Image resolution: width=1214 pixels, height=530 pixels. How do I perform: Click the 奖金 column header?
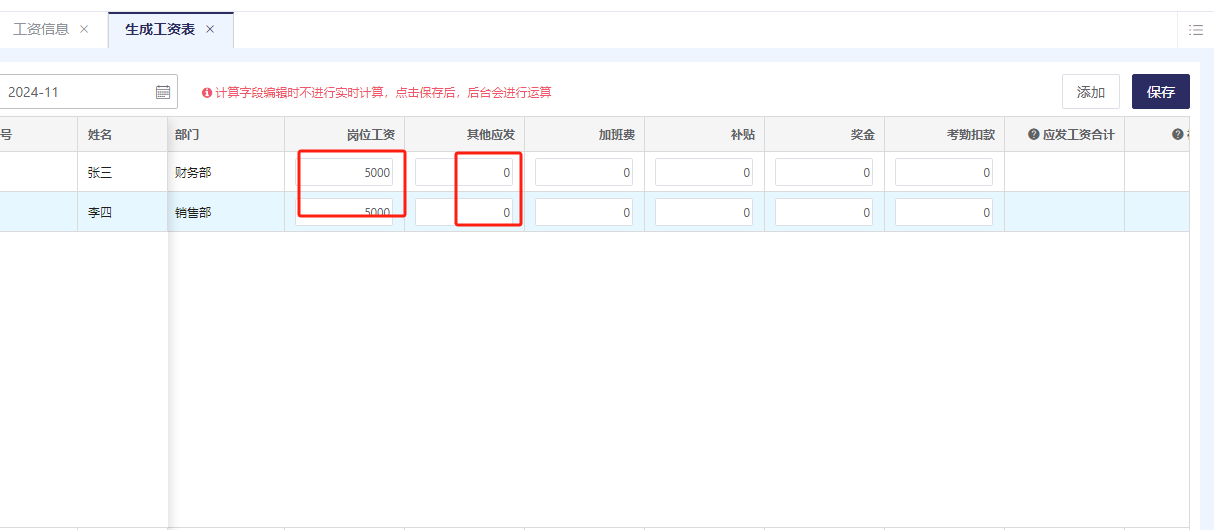pyautogui.click(x=825, y=134)
